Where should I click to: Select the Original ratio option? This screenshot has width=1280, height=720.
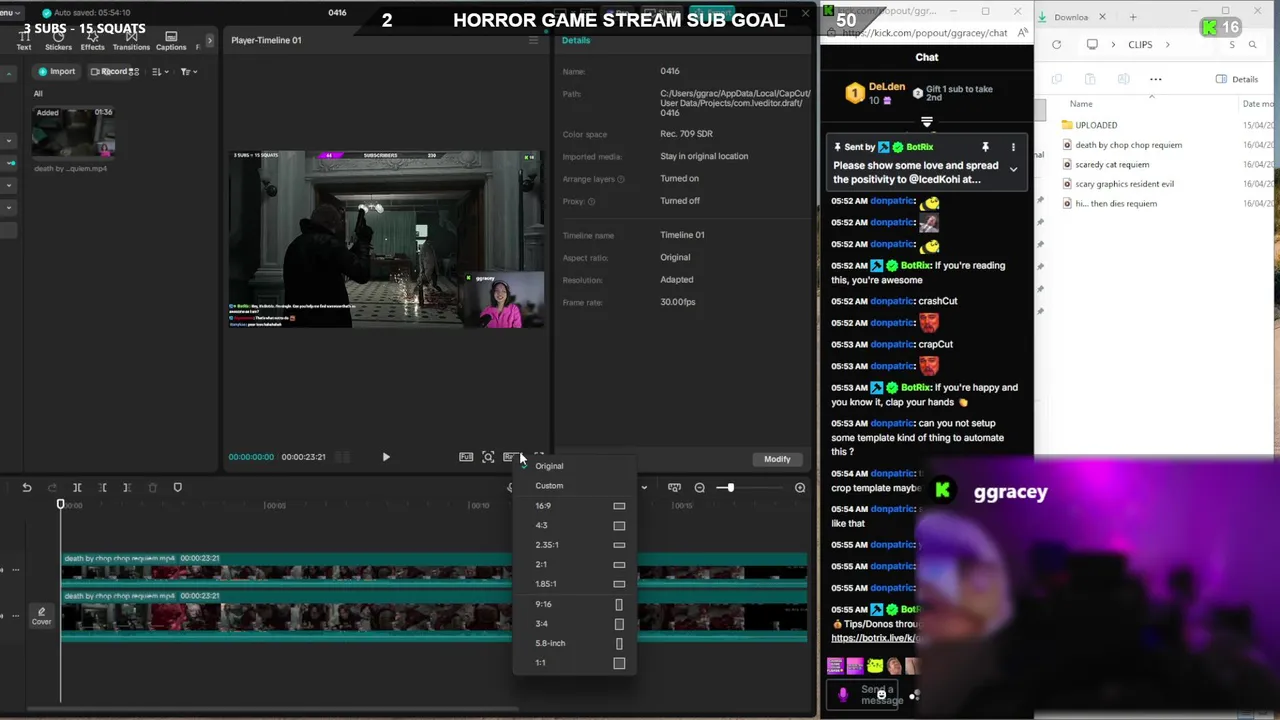click(x=574, y=466)
